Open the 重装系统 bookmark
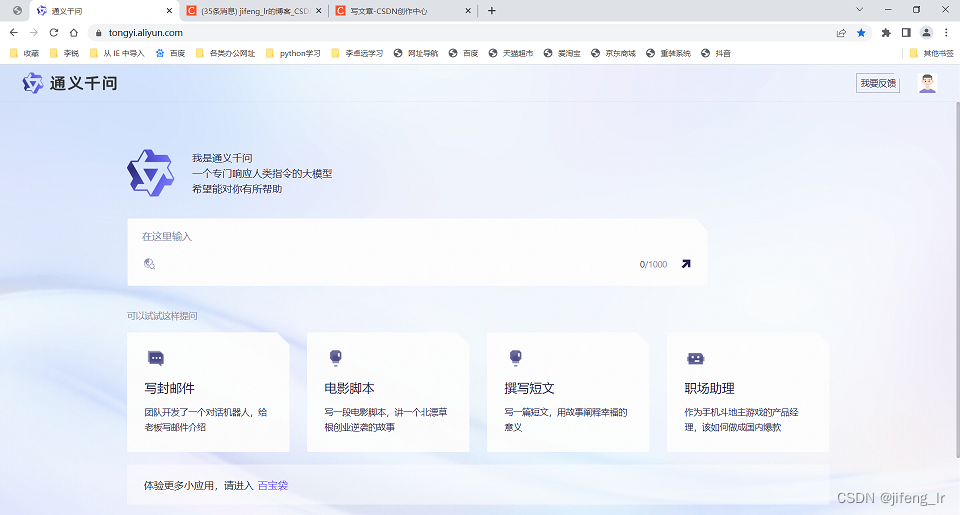The height and width of the screenshot is (515, 960). click(668, 53)
